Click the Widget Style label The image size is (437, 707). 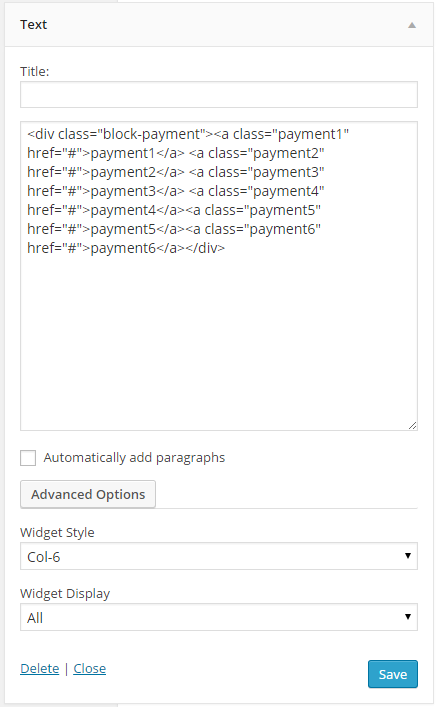(57, 533)
